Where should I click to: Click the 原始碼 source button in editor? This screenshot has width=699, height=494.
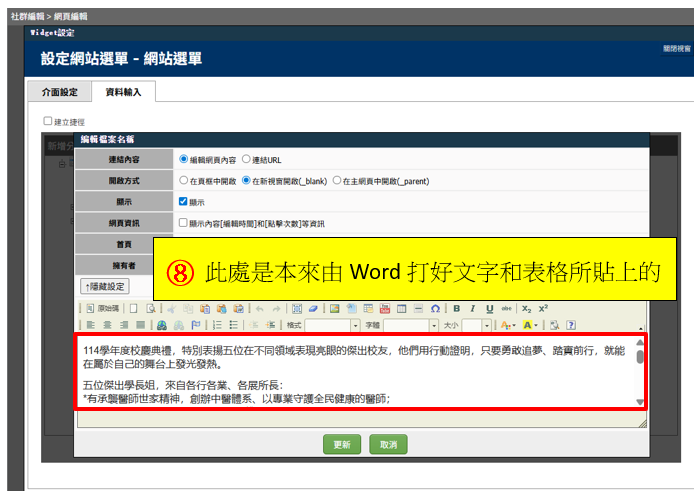pyautogui.click(x=104, y=309)
